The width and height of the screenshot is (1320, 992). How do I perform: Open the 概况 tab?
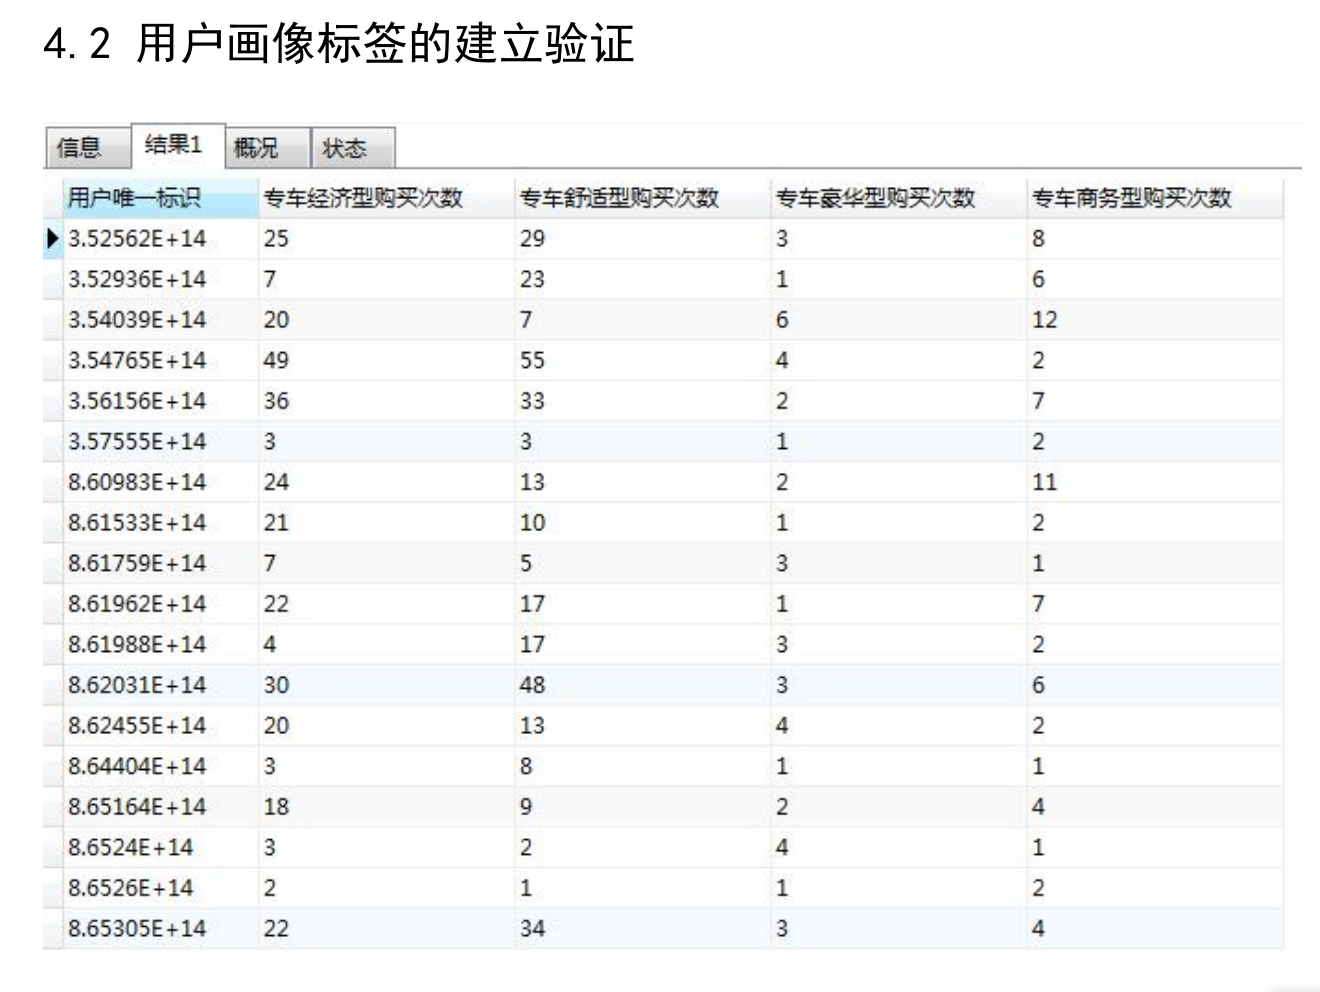[267, 148]
